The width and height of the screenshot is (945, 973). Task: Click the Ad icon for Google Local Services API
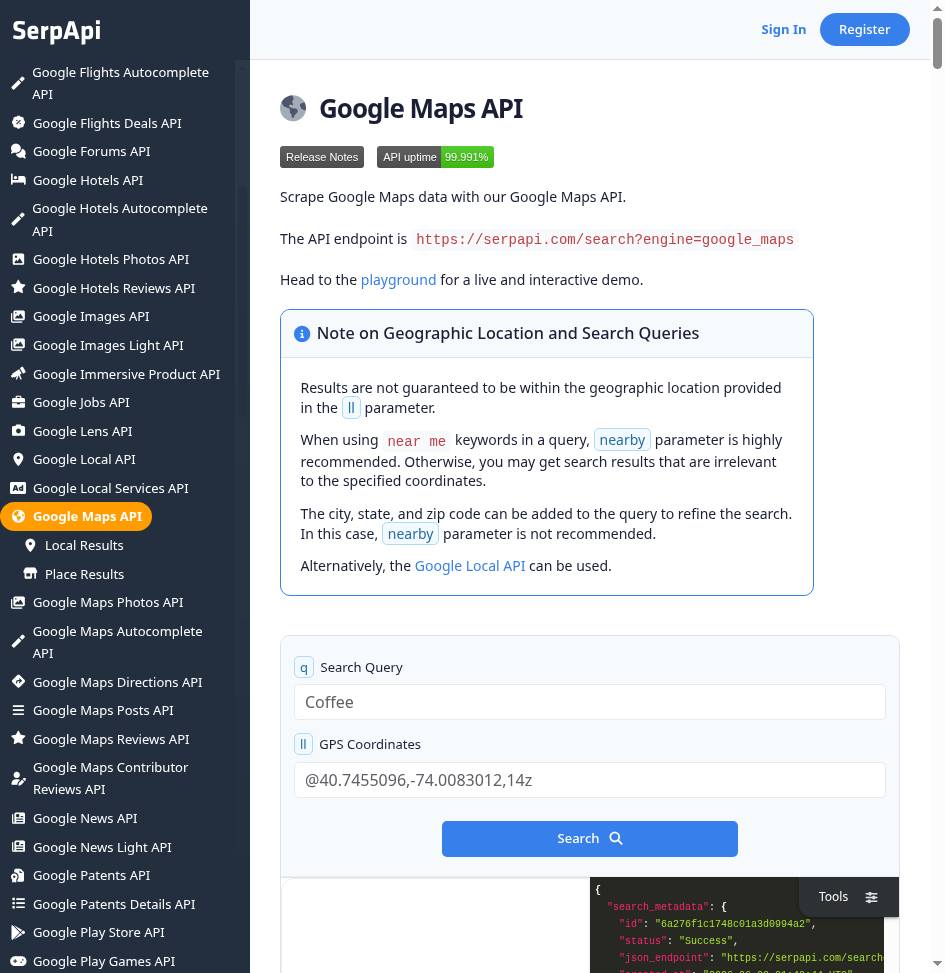[19, 488]
